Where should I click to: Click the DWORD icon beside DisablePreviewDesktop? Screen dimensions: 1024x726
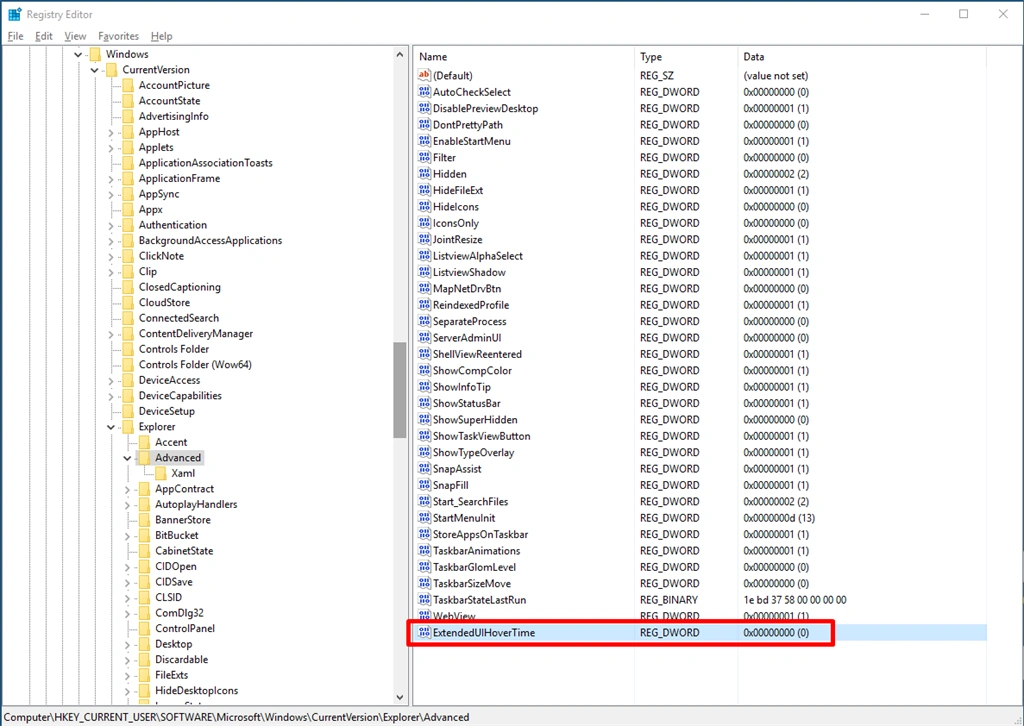point(424,108)
